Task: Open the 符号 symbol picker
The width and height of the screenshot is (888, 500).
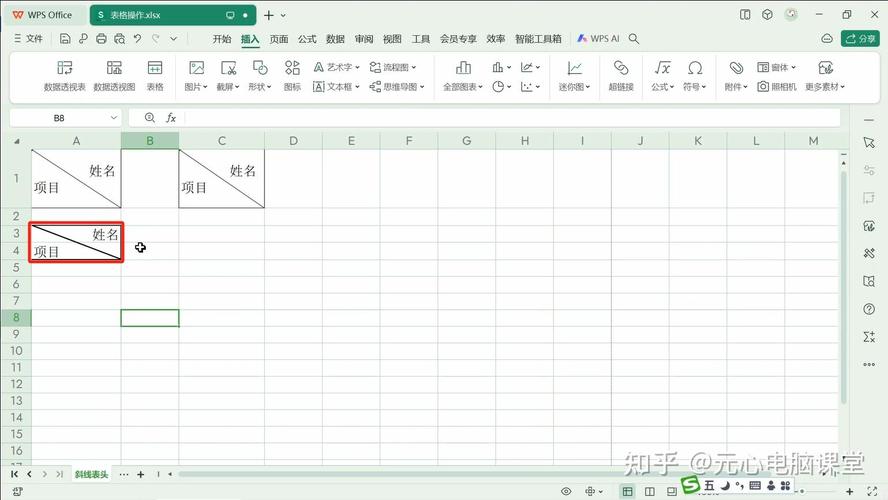Action: pos(694,76)
